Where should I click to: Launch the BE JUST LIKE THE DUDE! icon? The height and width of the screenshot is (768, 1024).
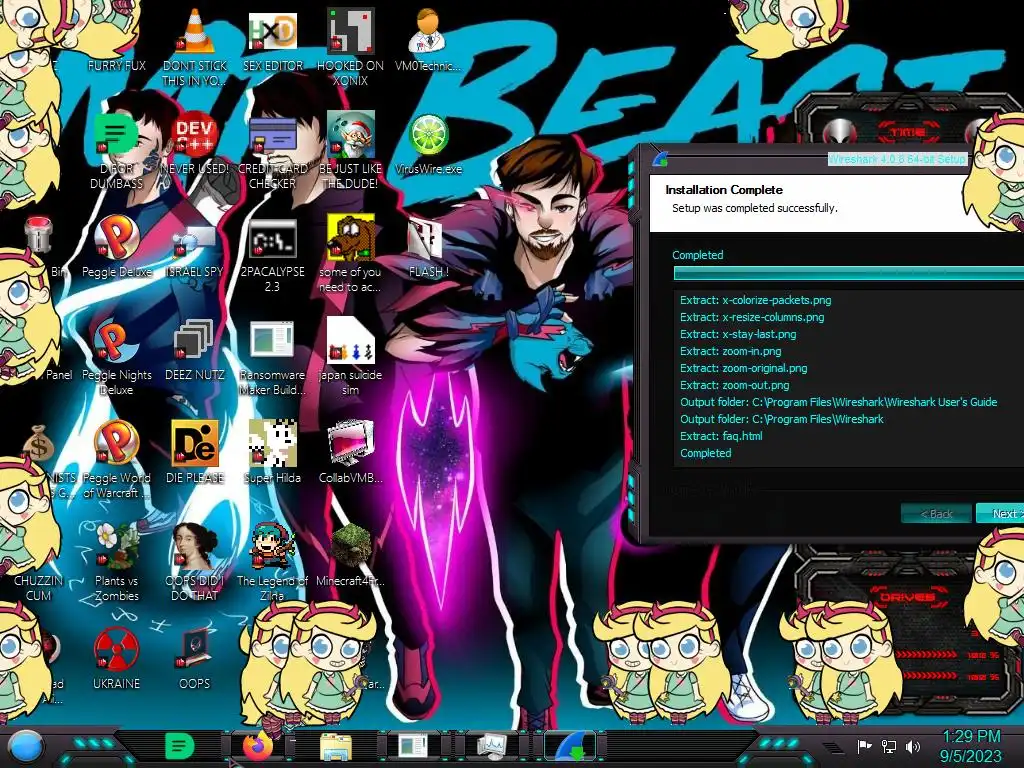click(350, 134)
